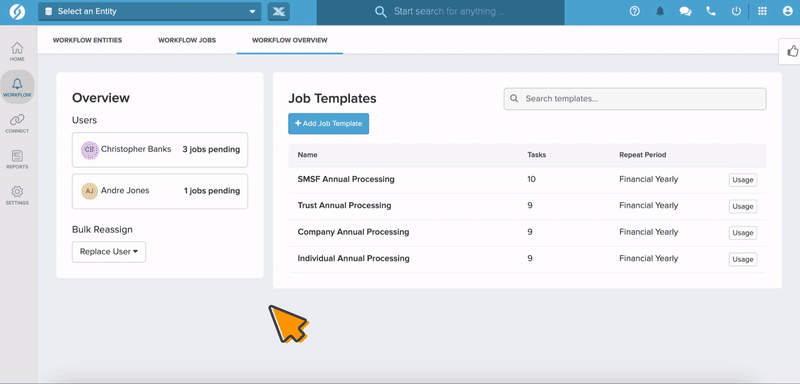Open the apps grid icon
Viewport: 800px width, 384px height.
point(762,11)
